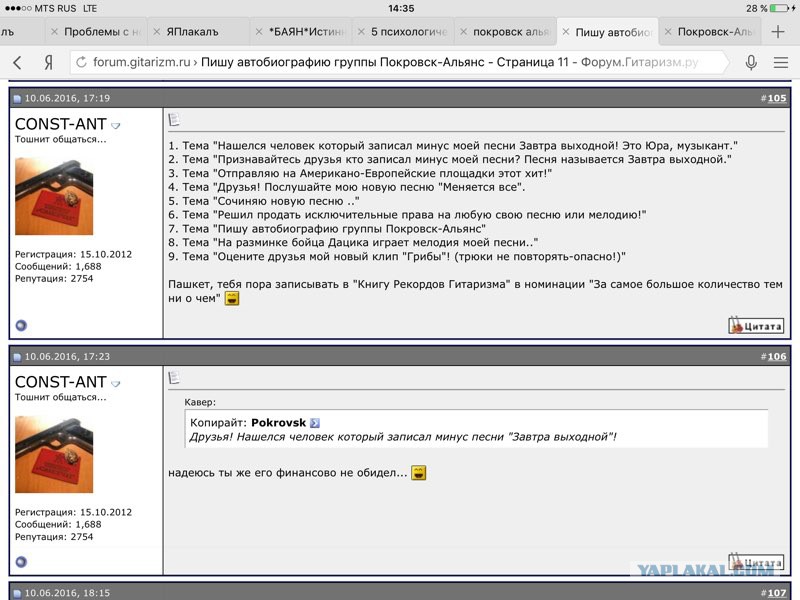Click the post icon in message #105
The width and height of the screenshot is (800, 600).
[174, 119]
